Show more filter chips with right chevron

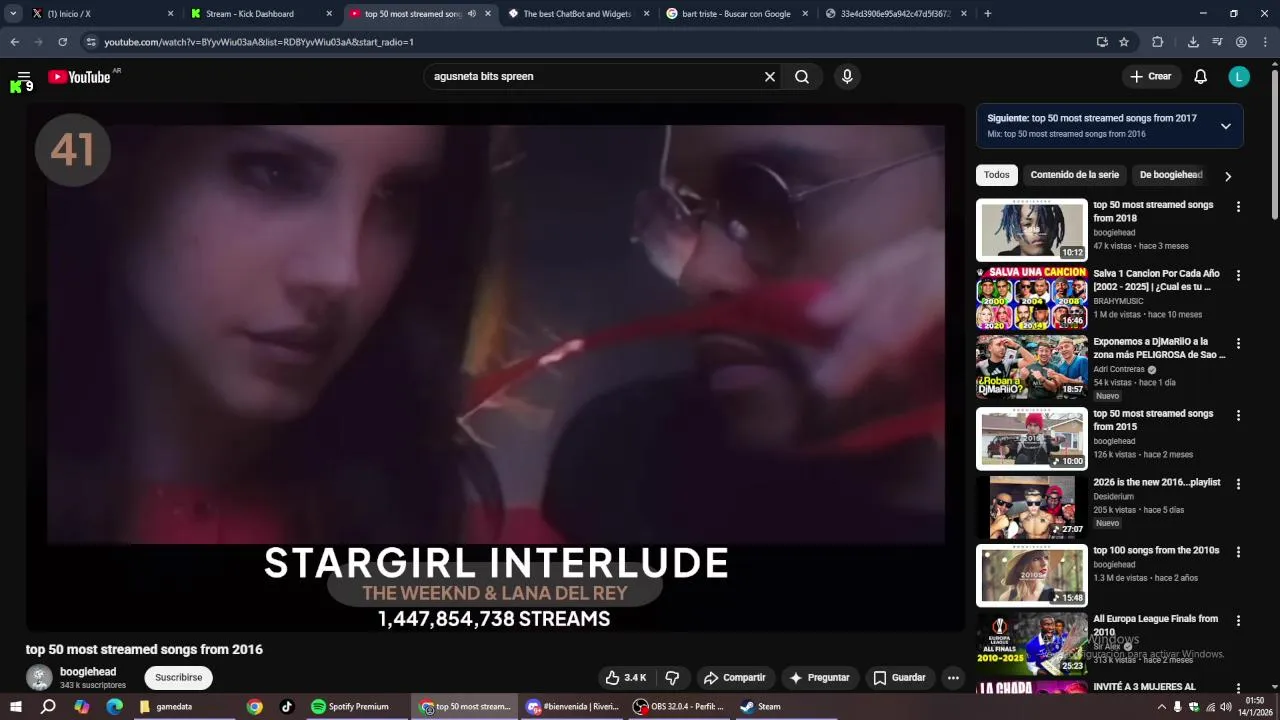(x=1228, y=176)
